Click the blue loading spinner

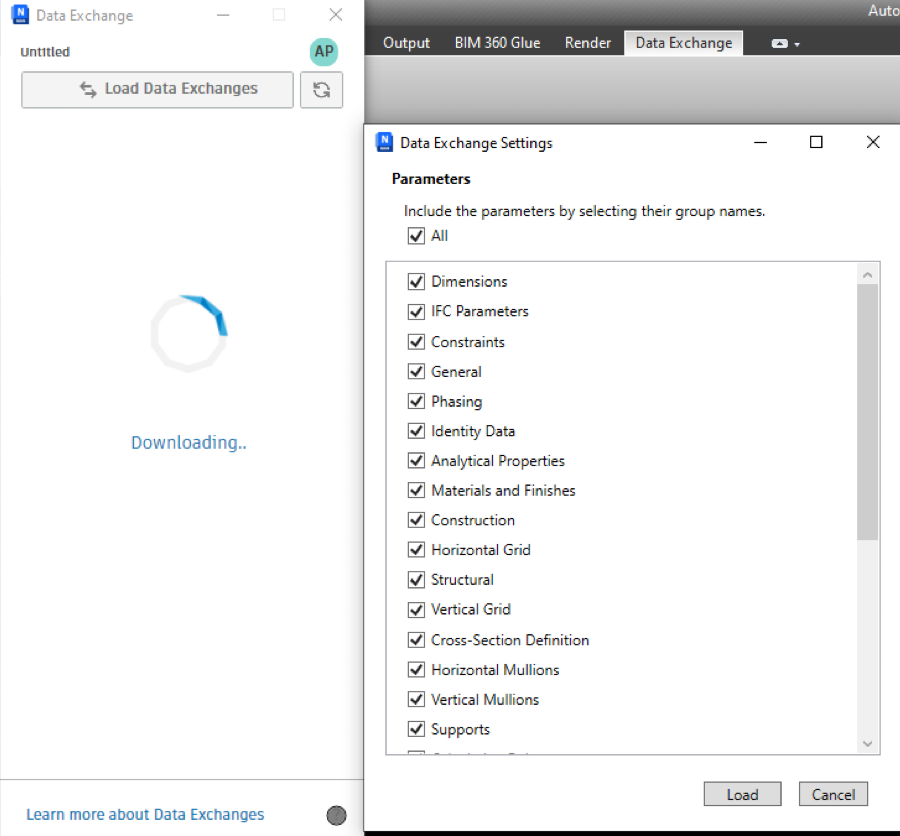click(189, 334)
